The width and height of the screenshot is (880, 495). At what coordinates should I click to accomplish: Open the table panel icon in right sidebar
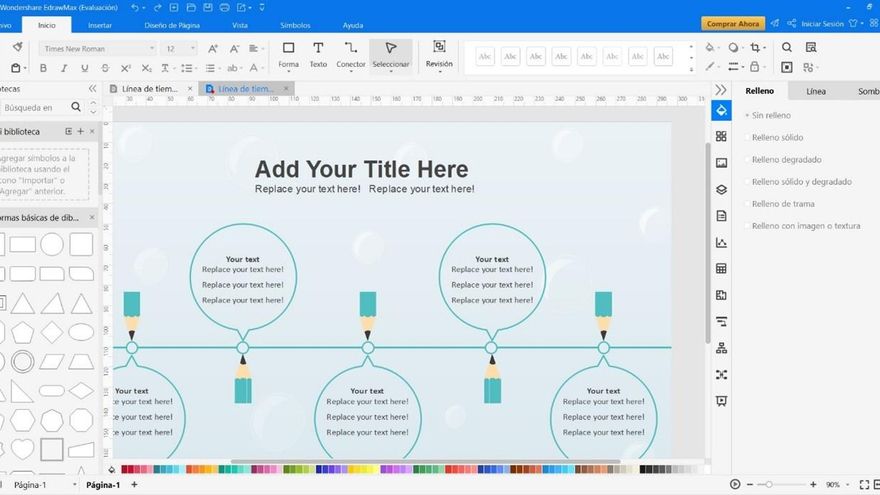click(721, 269)
